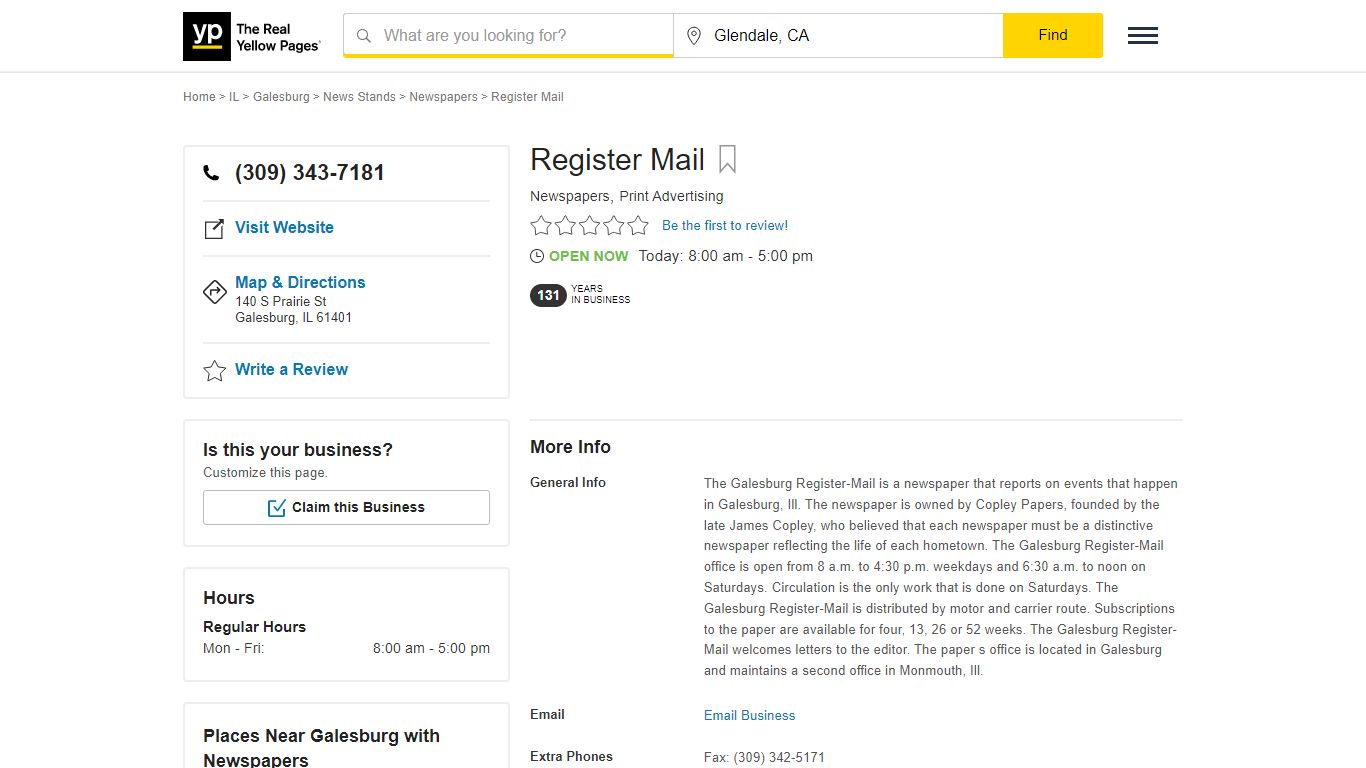Click the Today: 8:00 am - 5:00 pm text
Image resolution: width=1366 pixels, height=768 pixels.
726,256
